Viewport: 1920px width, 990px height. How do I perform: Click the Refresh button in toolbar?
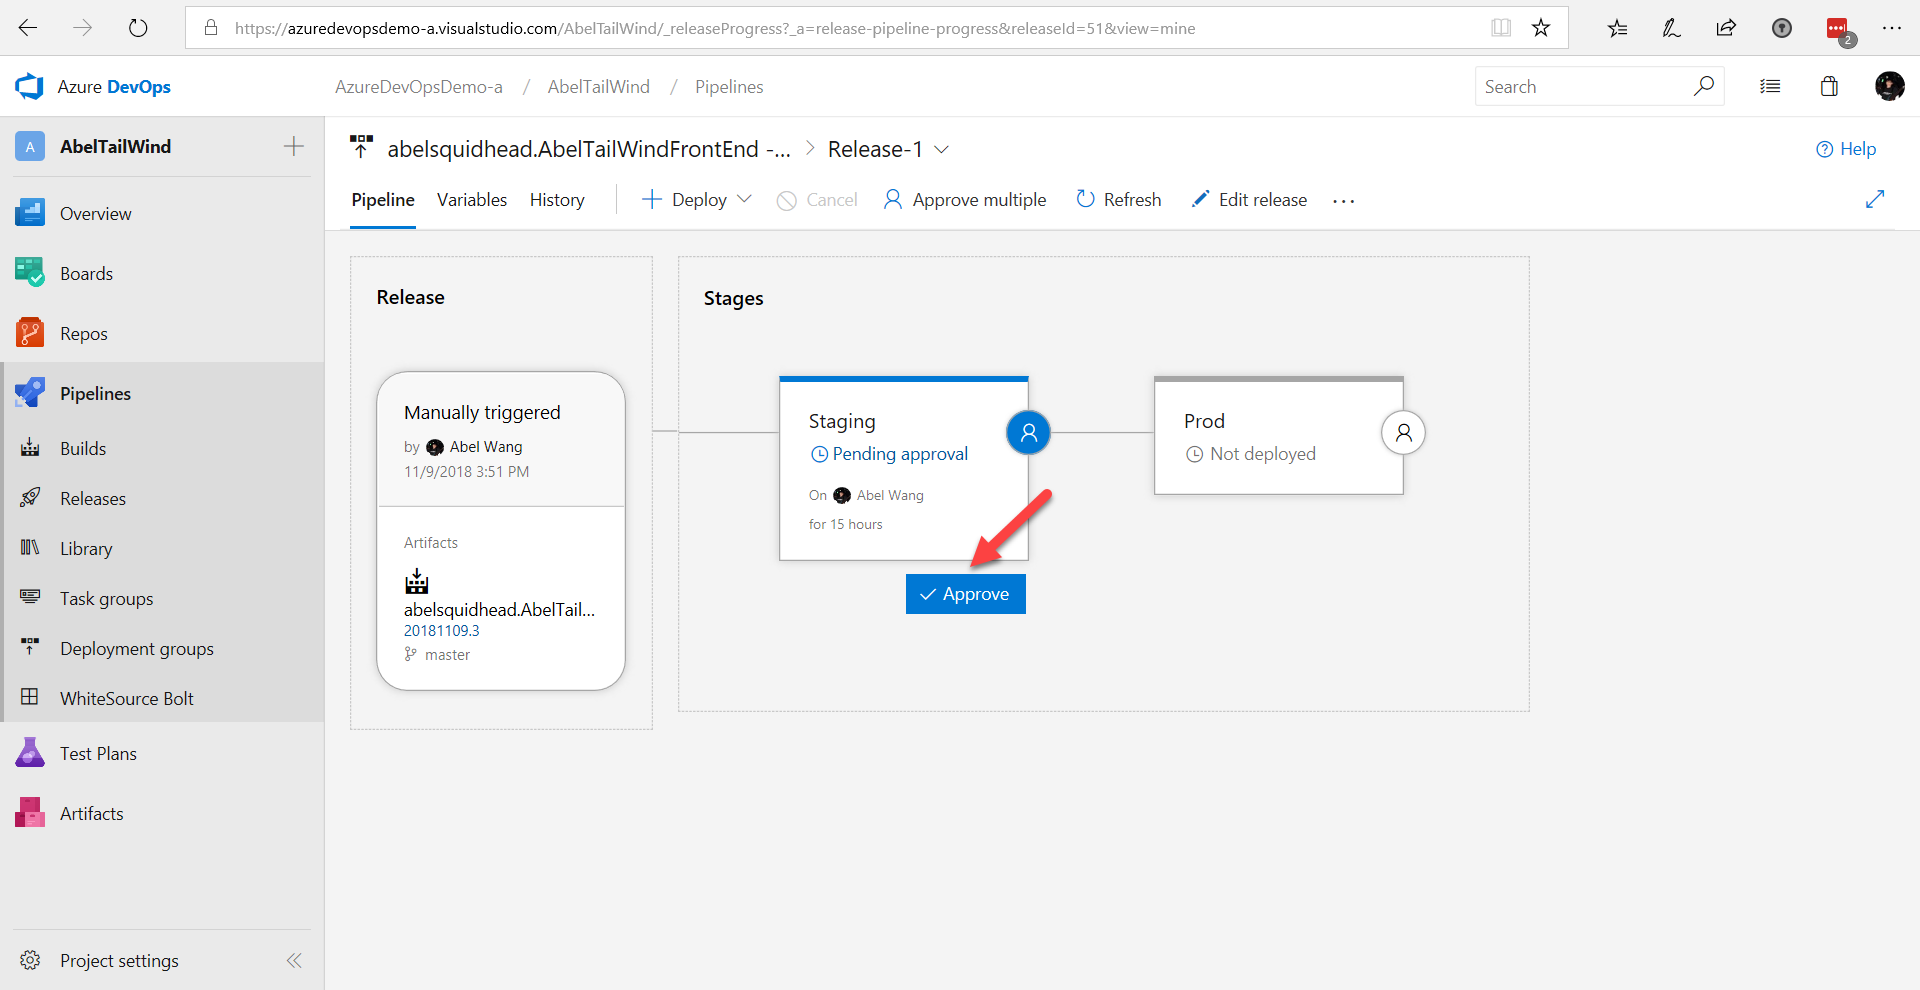coord(1119,200)
